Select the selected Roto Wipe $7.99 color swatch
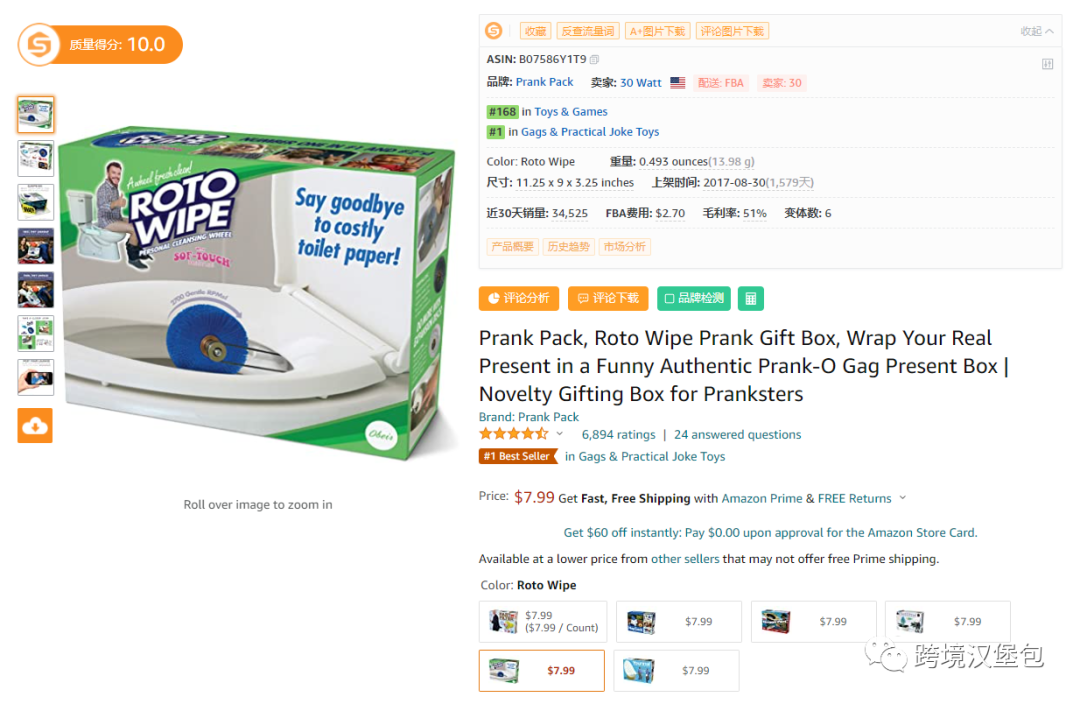 coord(541,670)
